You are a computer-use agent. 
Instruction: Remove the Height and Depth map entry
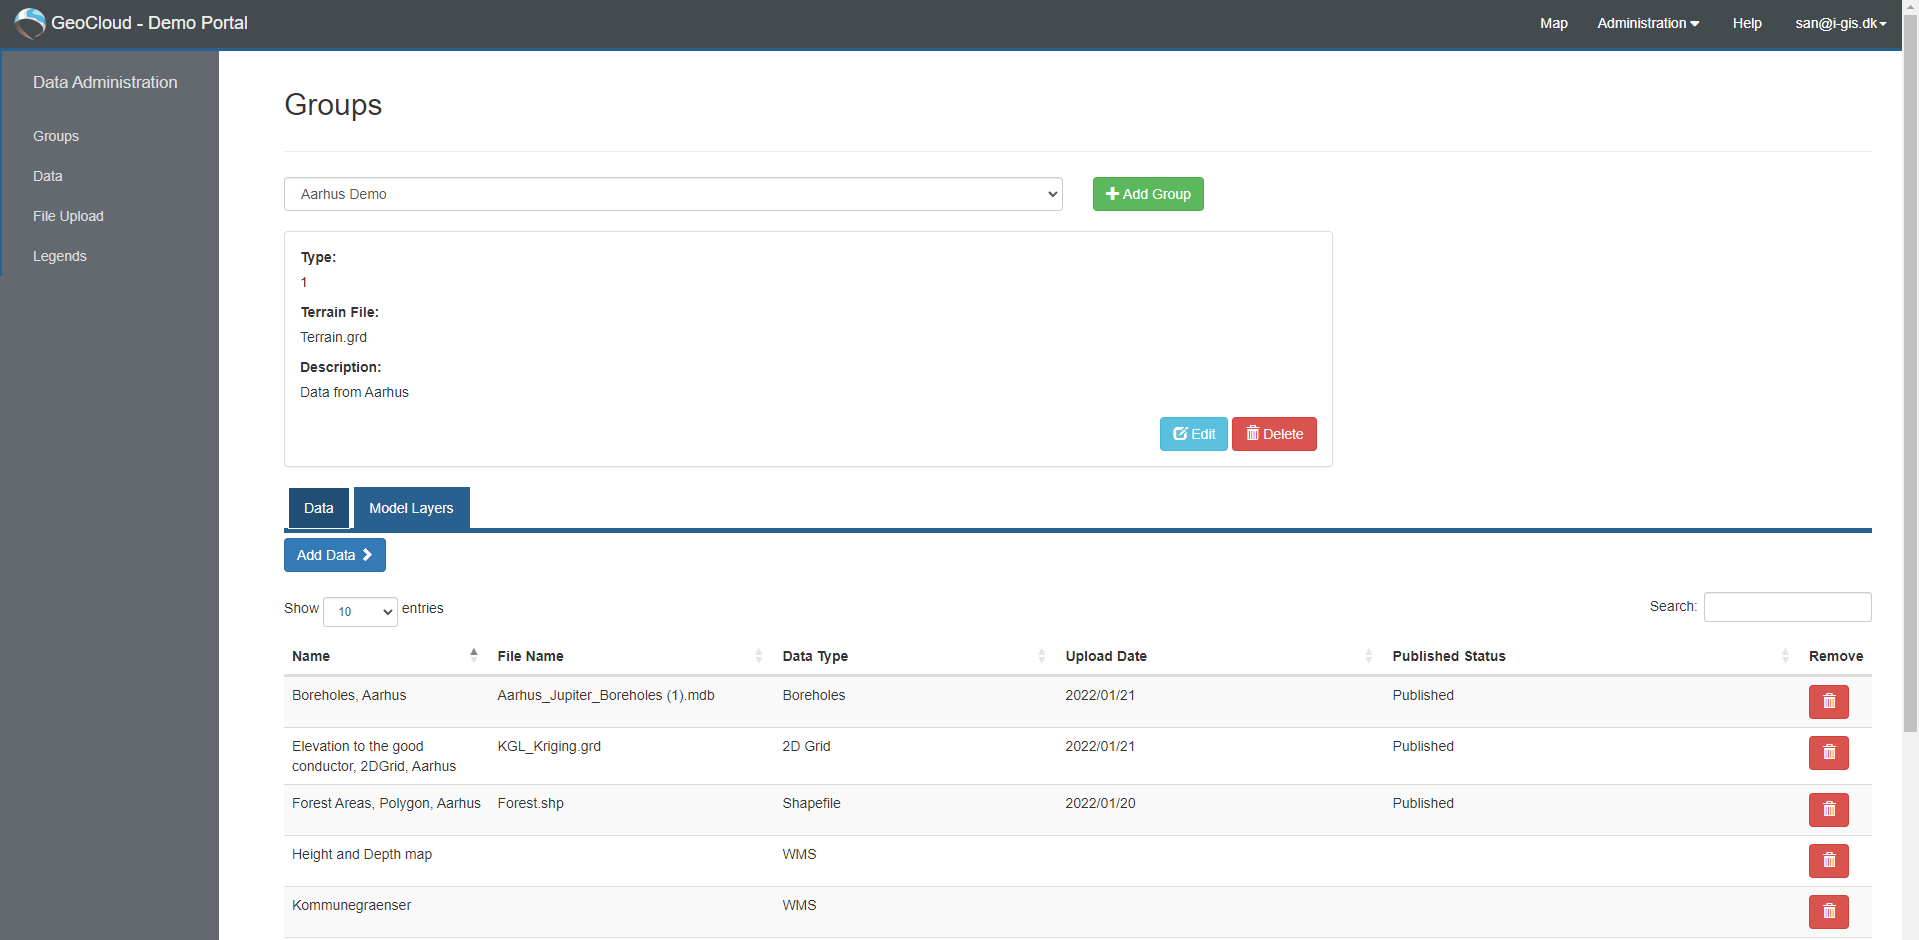tap(1828, 861)
